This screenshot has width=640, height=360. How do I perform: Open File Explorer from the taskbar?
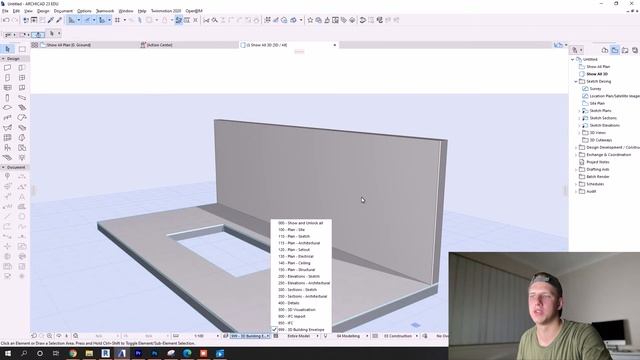coord(89,353)
